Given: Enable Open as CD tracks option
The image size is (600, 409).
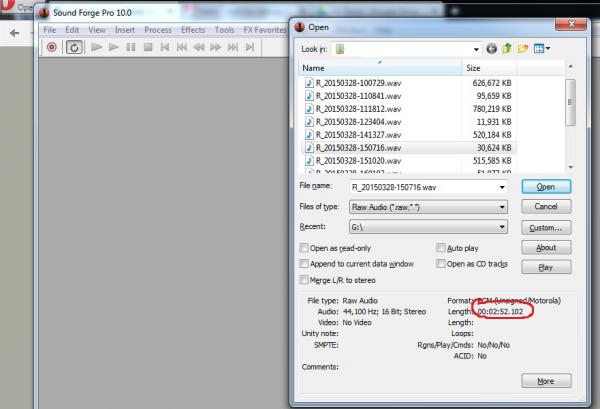Looking at the screenshot, I should (x=441, y=263).
